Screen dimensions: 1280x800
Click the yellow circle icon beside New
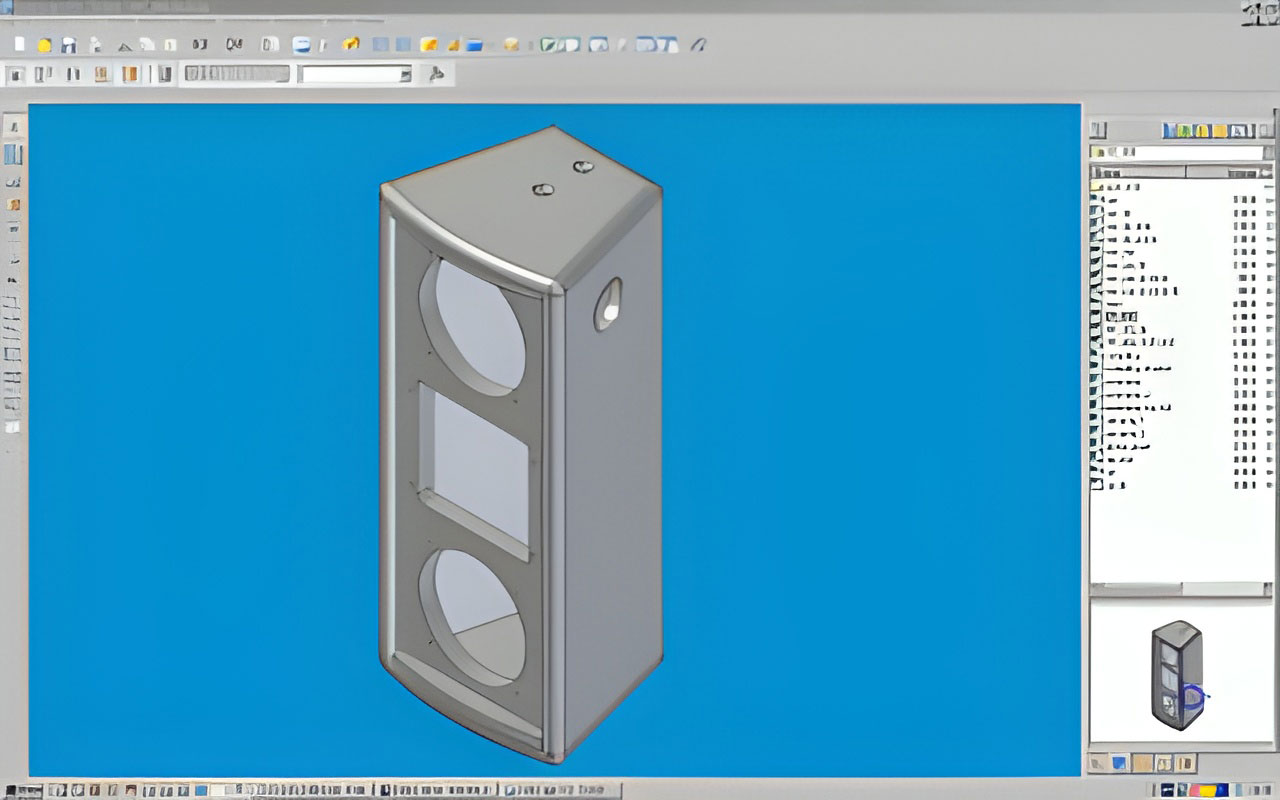click(x=44, y=44)
